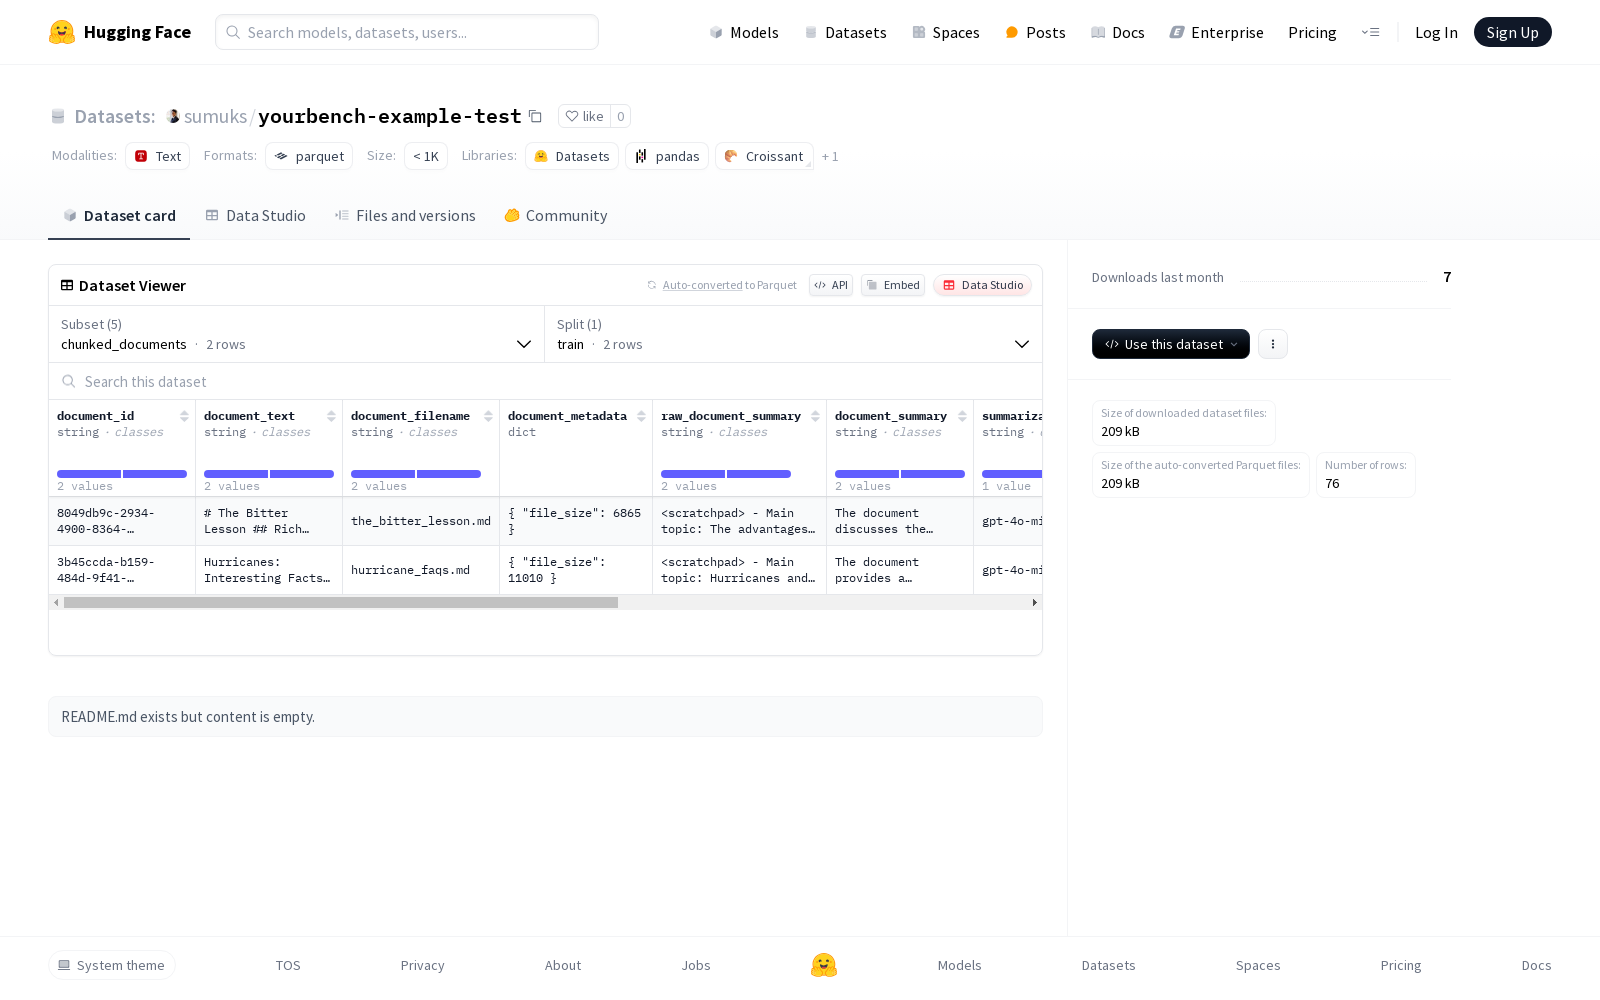Click the document_id value distribution bar
The height and width of the screenshot is (1000, 1600).
point(122,474)
